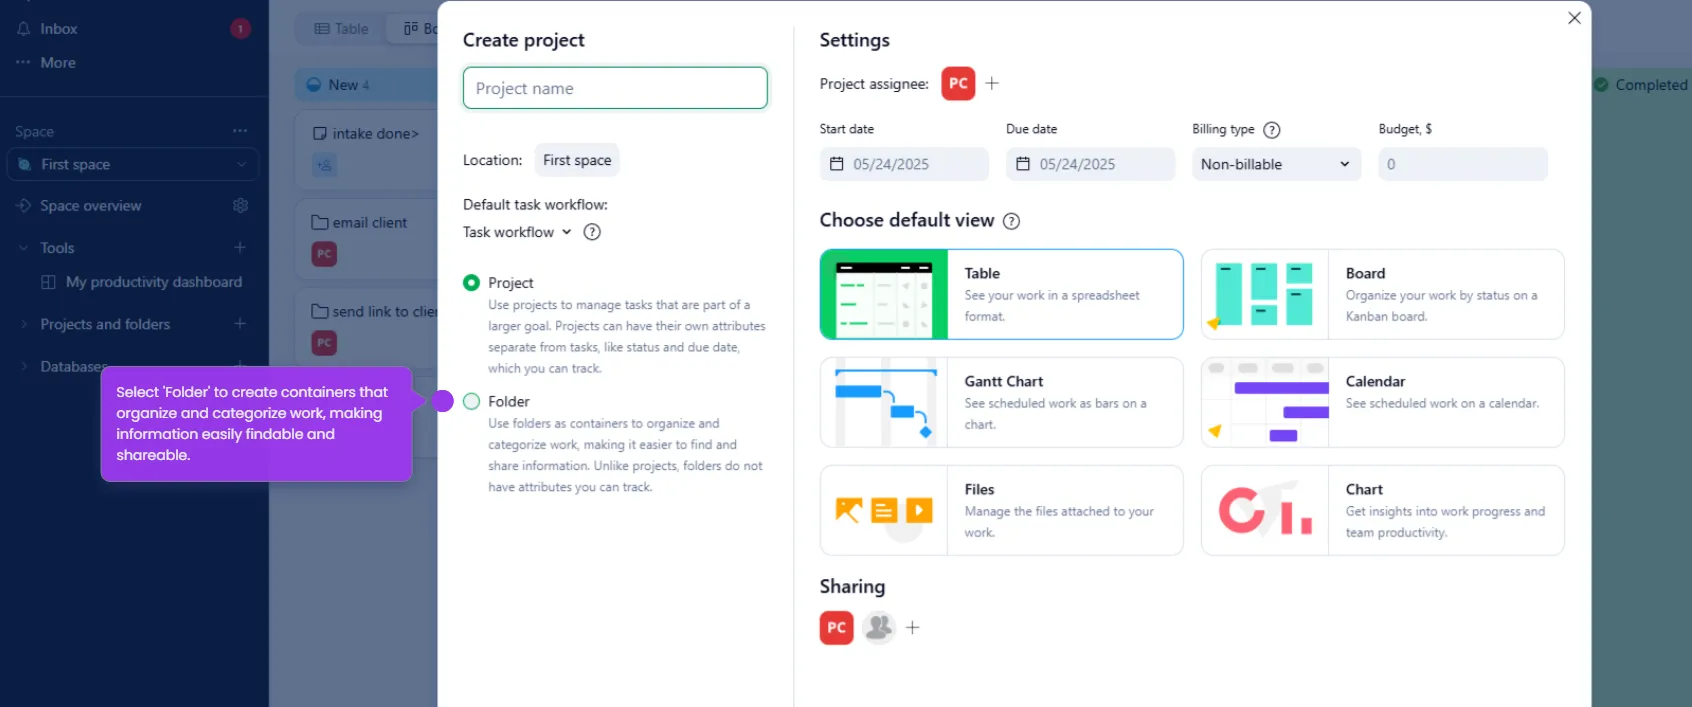Expand the Projects and folders chevron
Viewport: 1692px width, 707px height.
point(23,323)
